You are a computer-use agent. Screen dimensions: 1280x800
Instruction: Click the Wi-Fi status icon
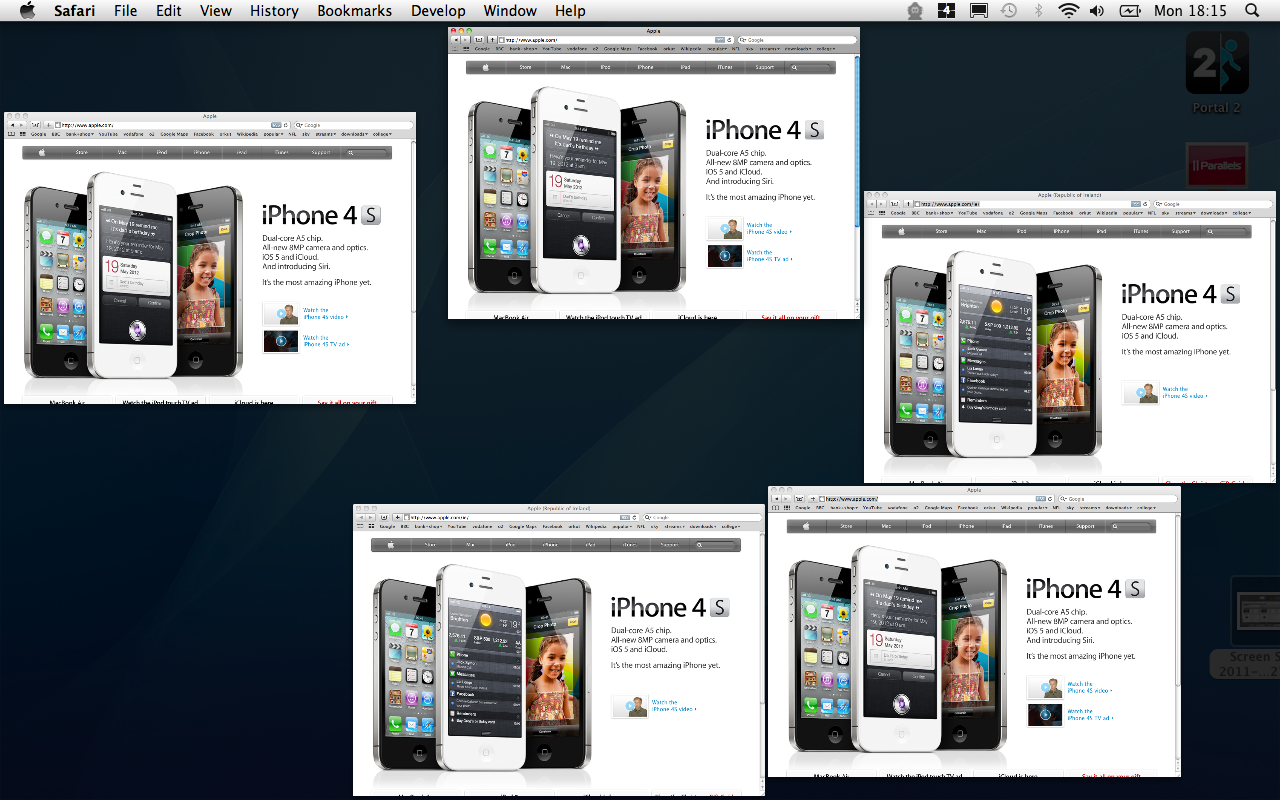click(x=1069, y=10)
